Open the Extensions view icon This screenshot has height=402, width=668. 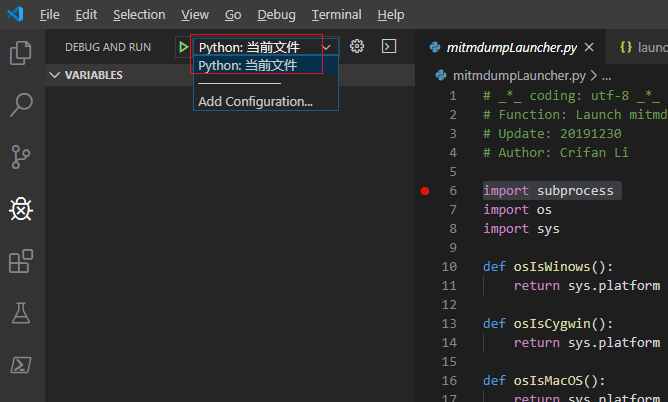coord(21,261)
